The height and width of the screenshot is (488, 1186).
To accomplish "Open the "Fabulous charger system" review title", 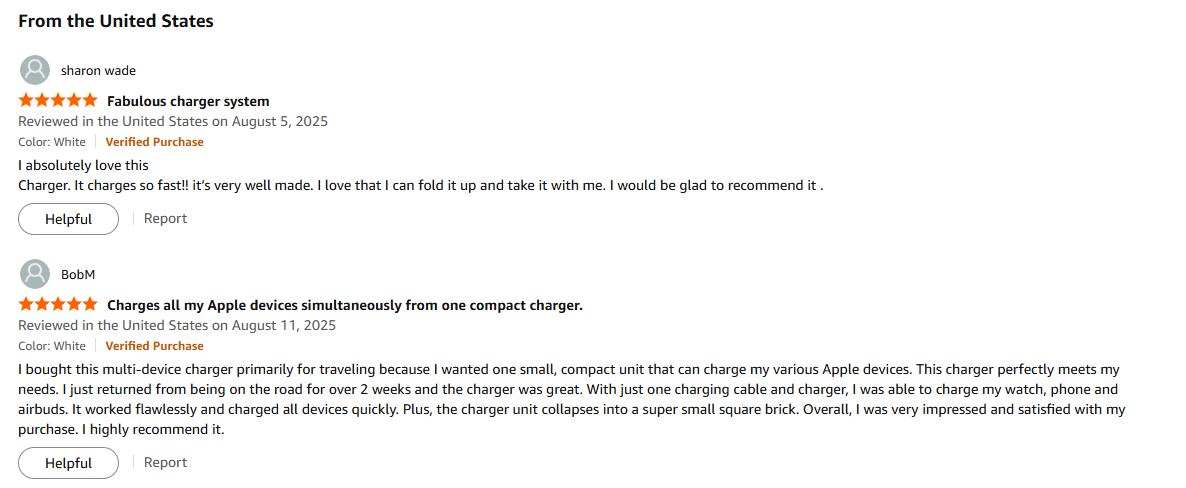I will tap(188, 101).
